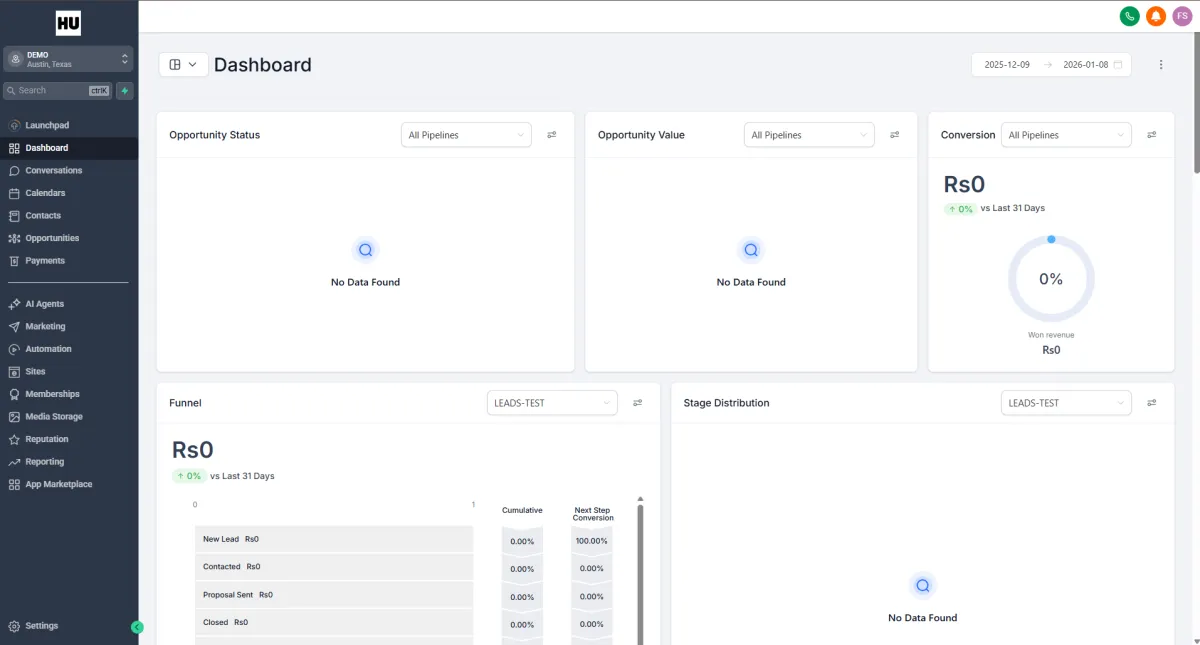Click the end date 2026-01-08
This screenshot has height=645, width=1200.
[1085, 65]
